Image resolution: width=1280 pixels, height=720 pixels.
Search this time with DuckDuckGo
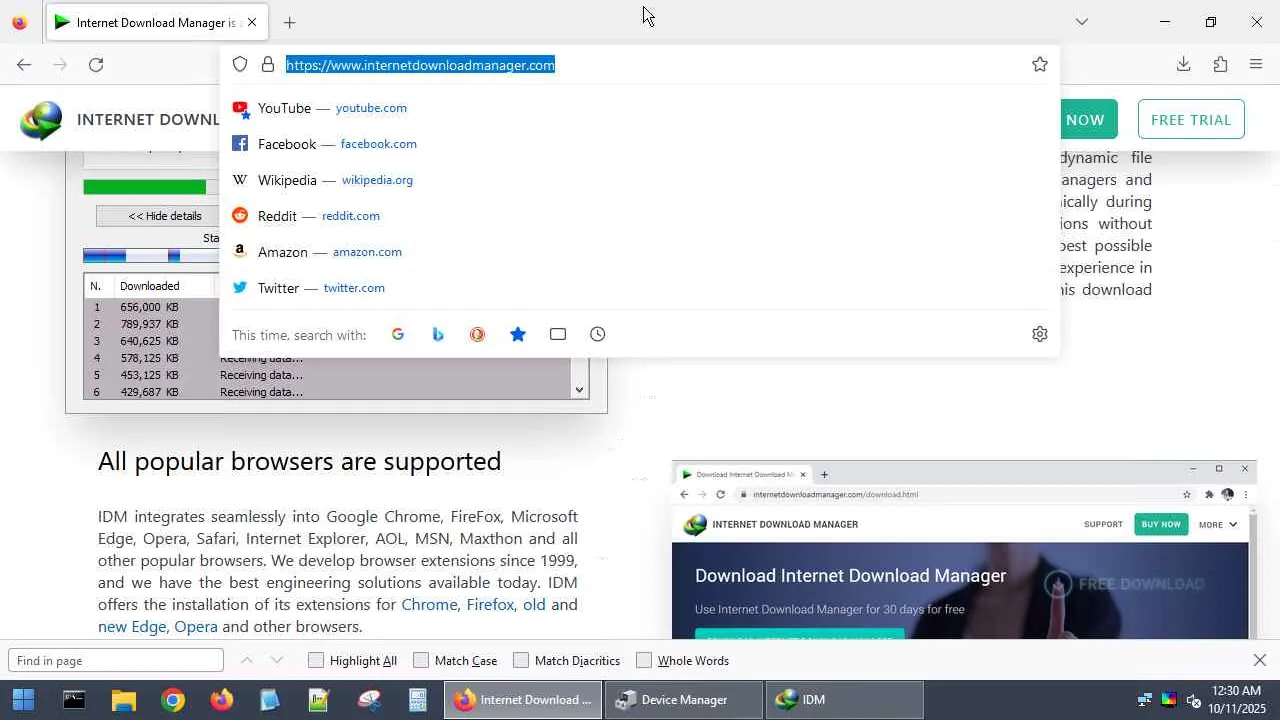(x=478, y=334)
